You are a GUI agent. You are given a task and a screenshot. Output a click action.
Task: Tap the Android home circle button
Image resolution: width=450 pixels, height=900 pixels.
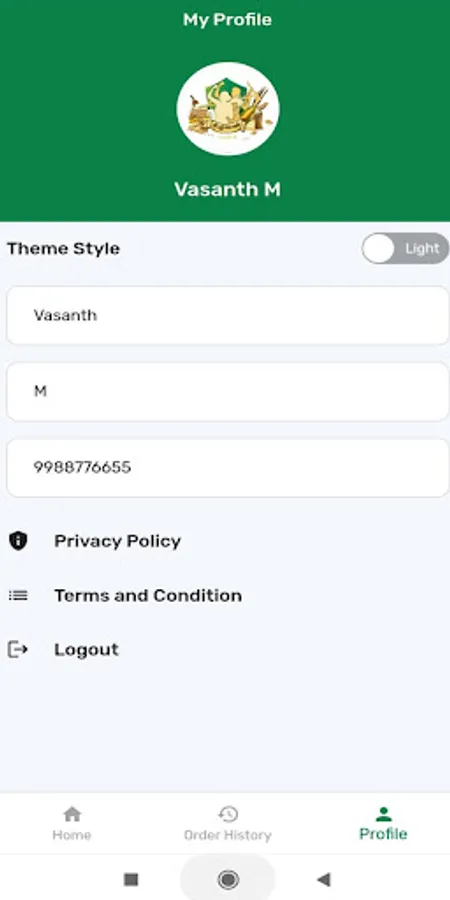[x=228, y=879]
